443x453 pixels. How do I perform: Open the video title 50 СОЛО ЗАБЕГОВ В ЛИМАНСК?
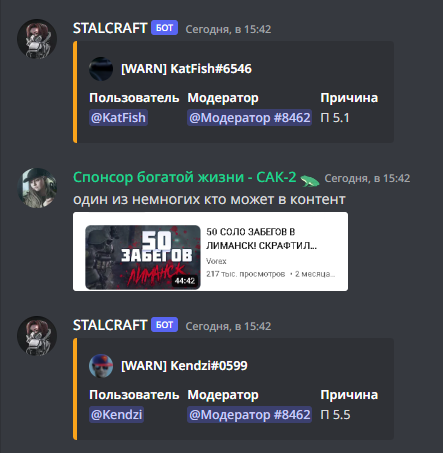[x=261, y=239]
